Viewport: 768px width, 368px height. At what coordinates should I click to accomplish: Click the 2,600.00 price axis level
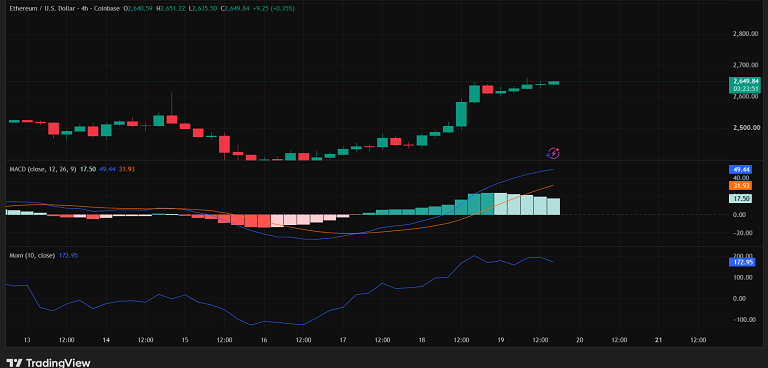coord(745,97)
